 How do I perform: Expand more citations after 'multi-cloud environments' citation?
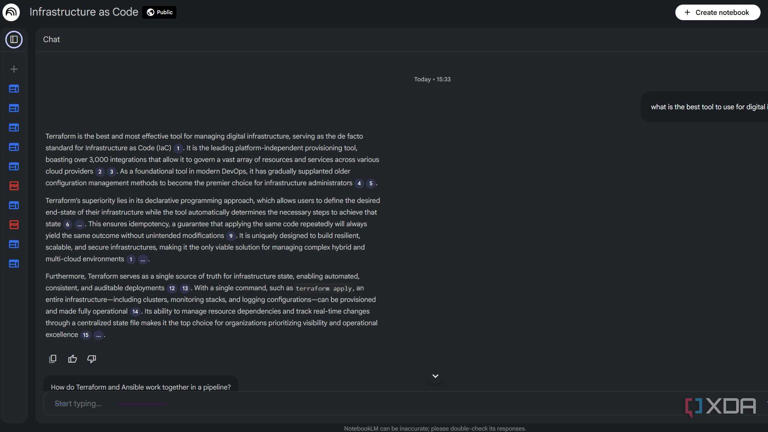click(x=143, y=259)
